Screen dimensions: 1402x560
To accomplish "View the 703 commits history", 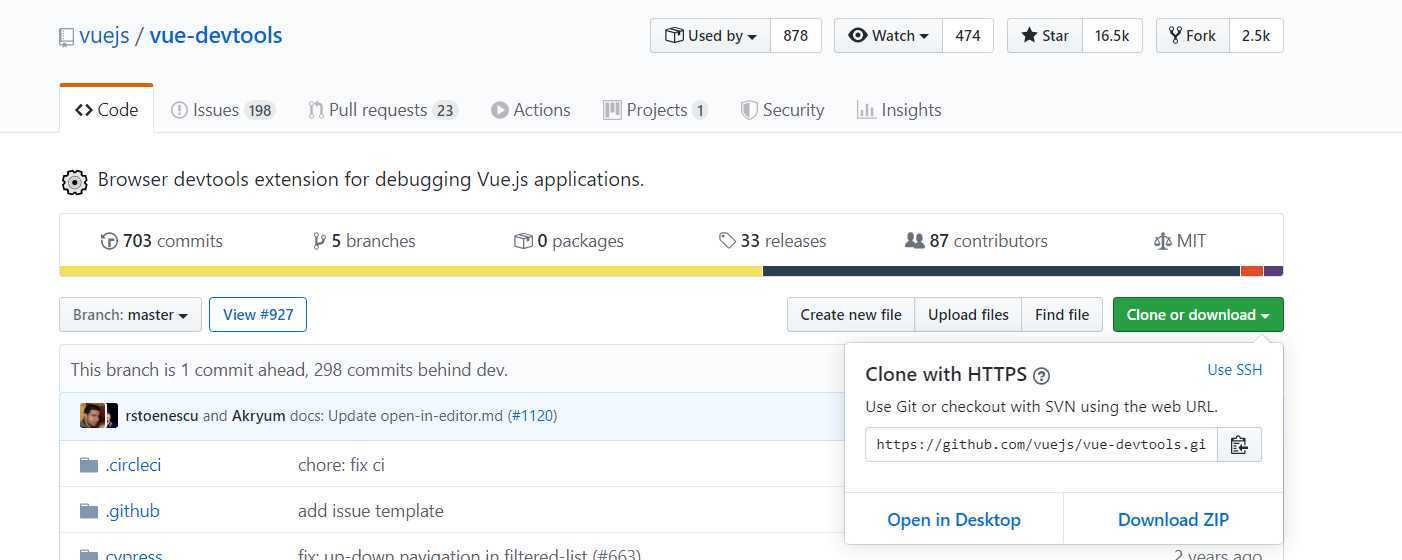I will coord(162,241).
